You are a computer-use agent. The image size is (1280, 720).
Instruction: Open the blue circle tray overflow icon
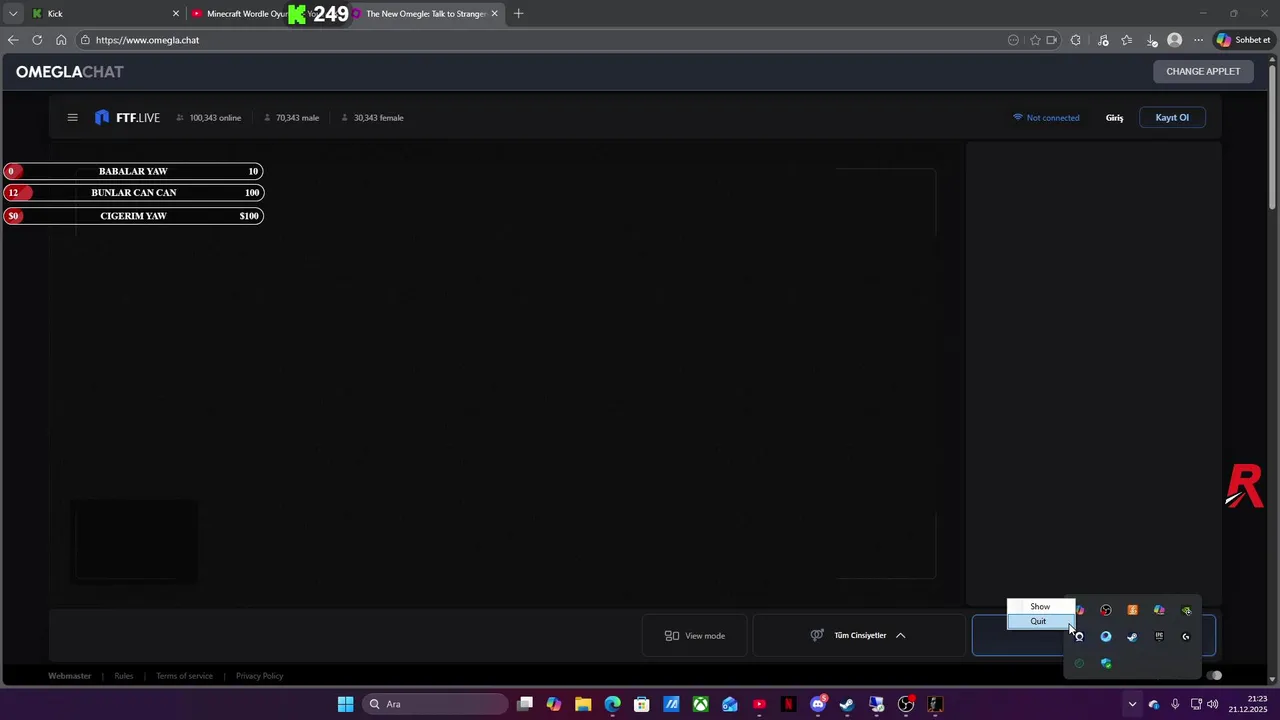[1106, 636]
